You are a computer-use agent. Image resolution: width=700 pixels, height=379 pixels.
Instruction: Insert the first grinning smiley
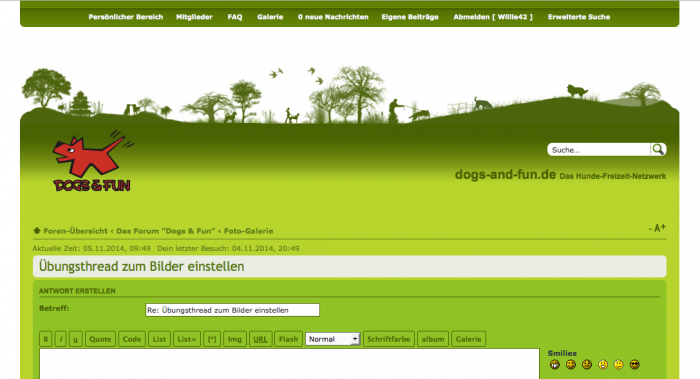(x=554, y=365)
